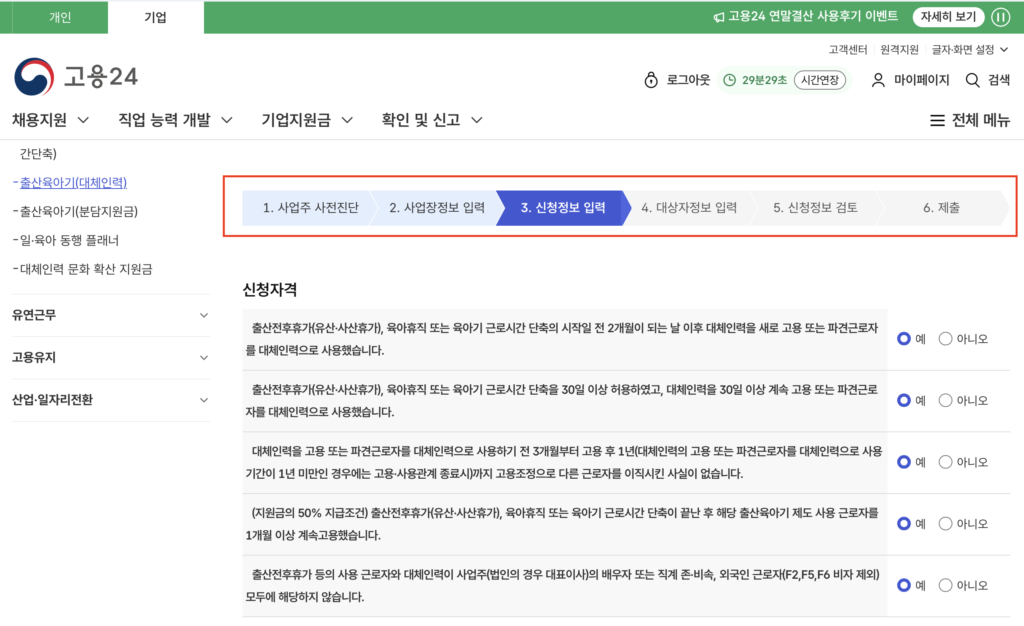Open the 전체 메뉴 hamburger icon
This screenshot has width=1024, height=626.
tap(937, 121)
